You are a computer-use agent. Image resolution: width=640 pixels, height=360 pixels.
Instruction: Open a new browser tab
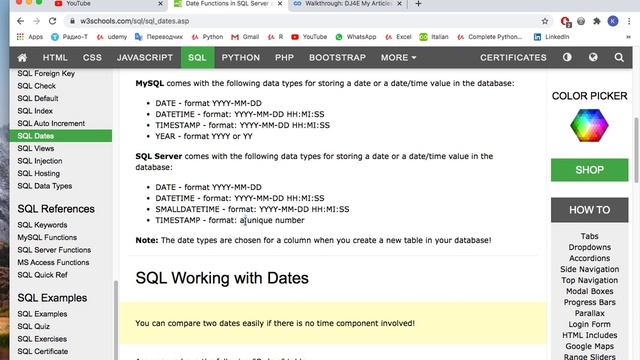tap(418, 4)
